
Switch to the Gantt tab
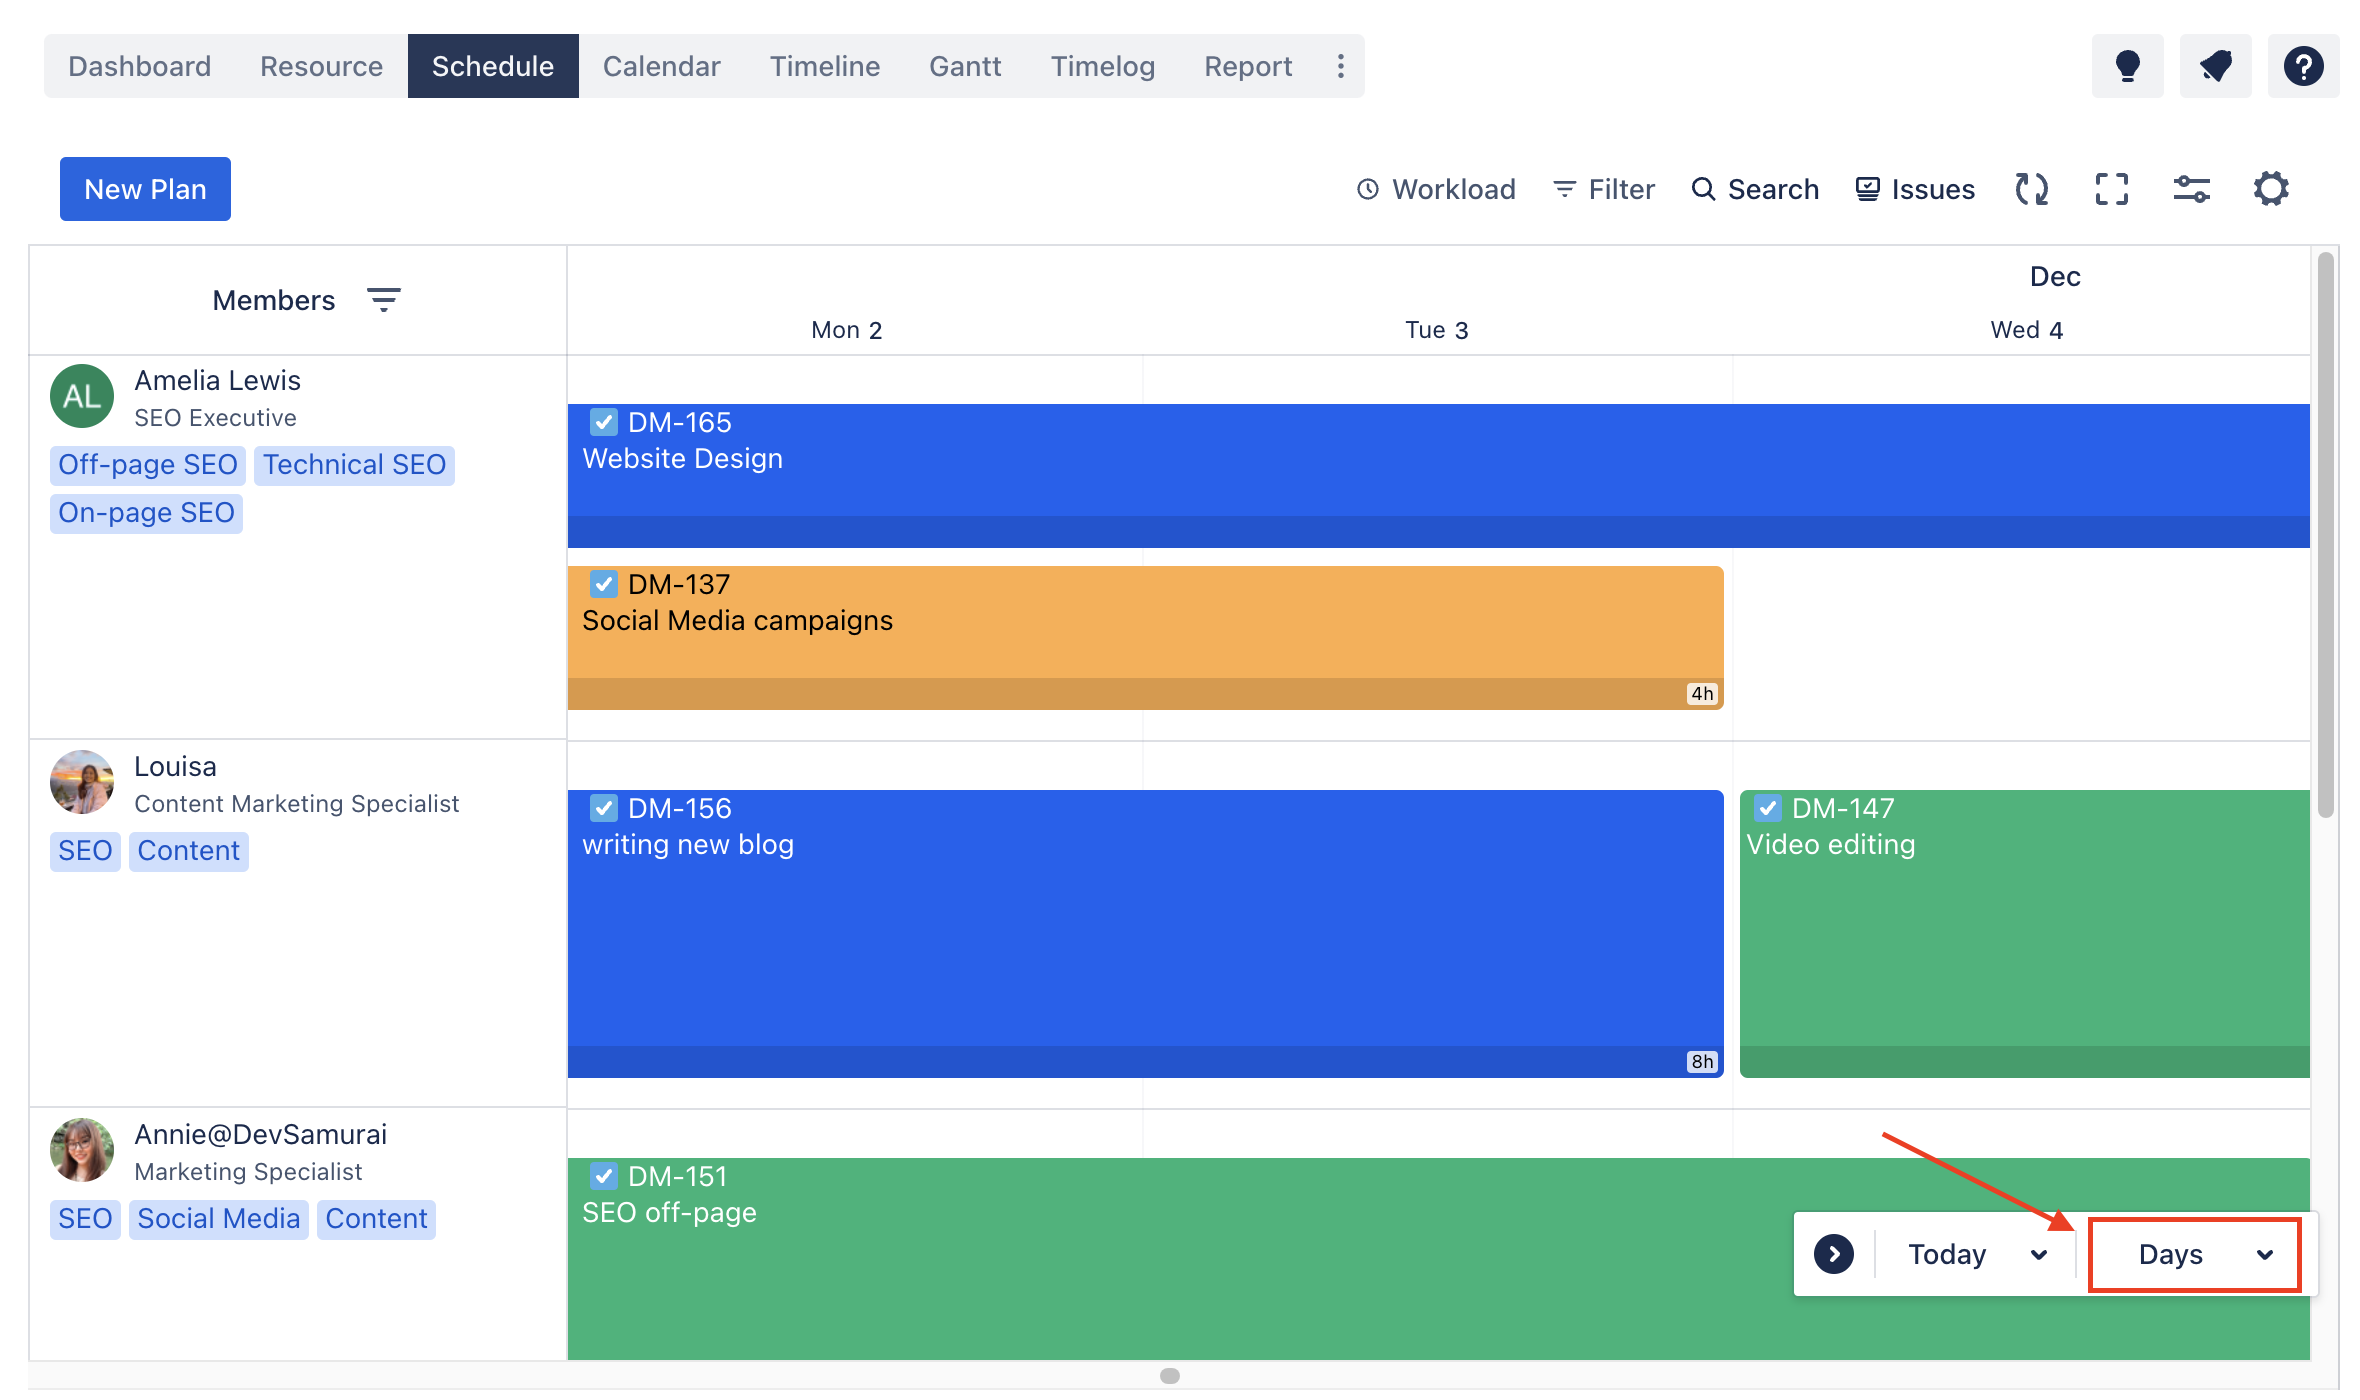[x=964, y=66]
